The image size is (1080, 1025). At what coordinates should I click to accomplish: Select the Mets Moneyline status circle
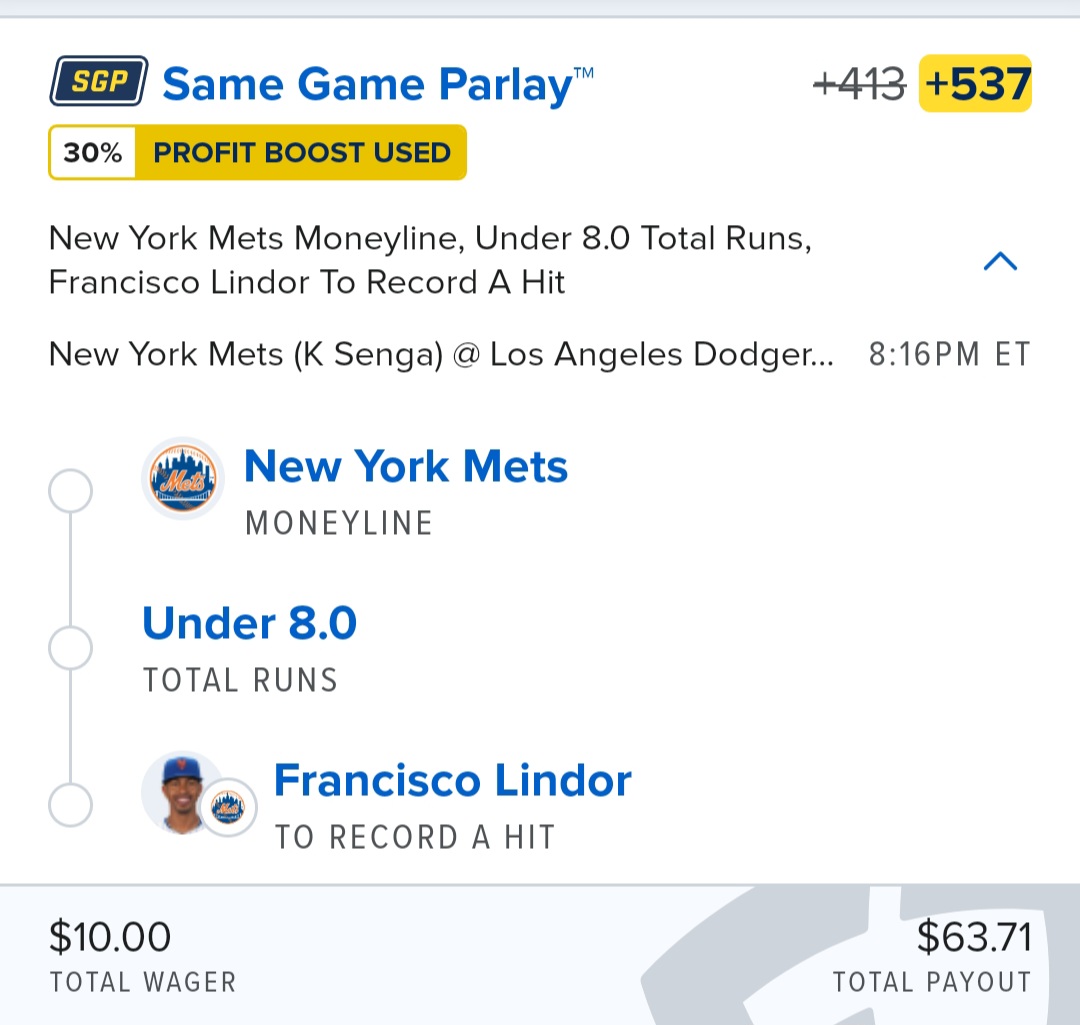pos(70,491)
